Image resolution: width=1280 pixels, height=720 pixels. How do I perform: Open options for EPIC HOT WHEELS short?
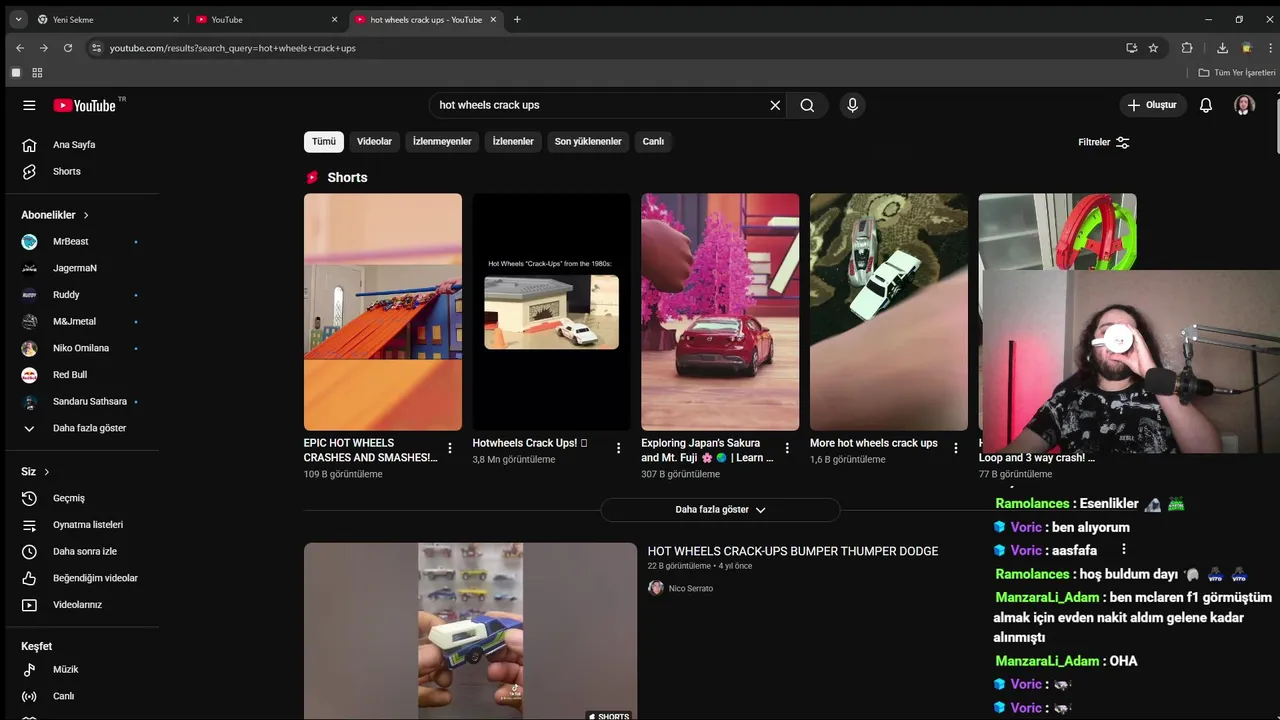click(450, 448)
